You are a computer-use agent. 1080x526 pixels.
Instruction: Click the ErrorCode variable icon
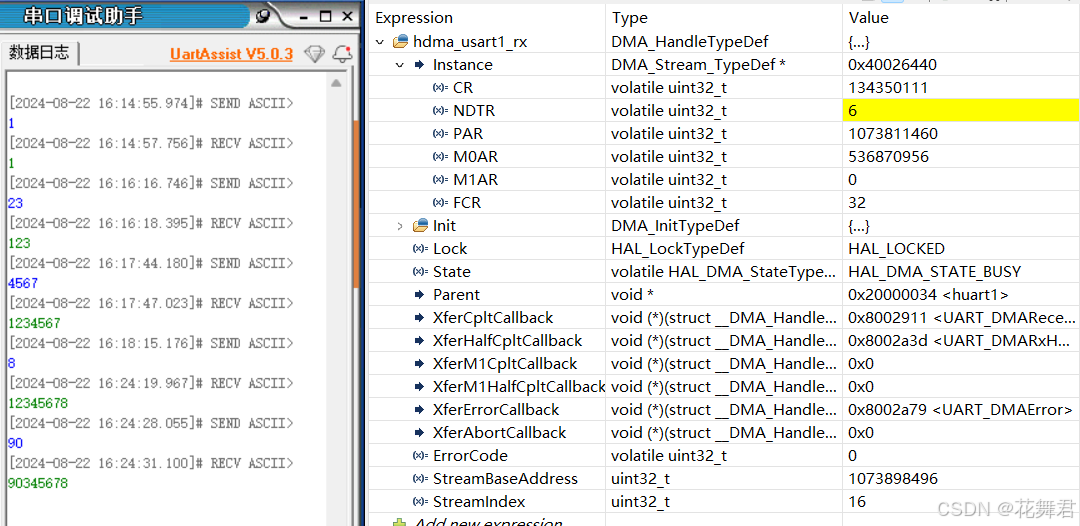420,456
